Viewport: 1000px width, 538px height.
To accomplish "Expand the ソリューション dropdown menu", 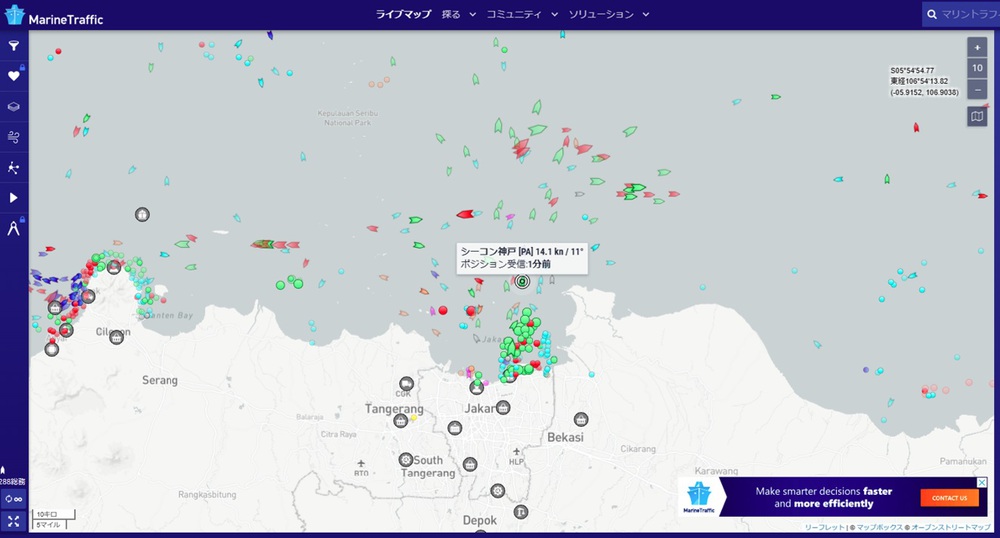I will click(608, 15).
